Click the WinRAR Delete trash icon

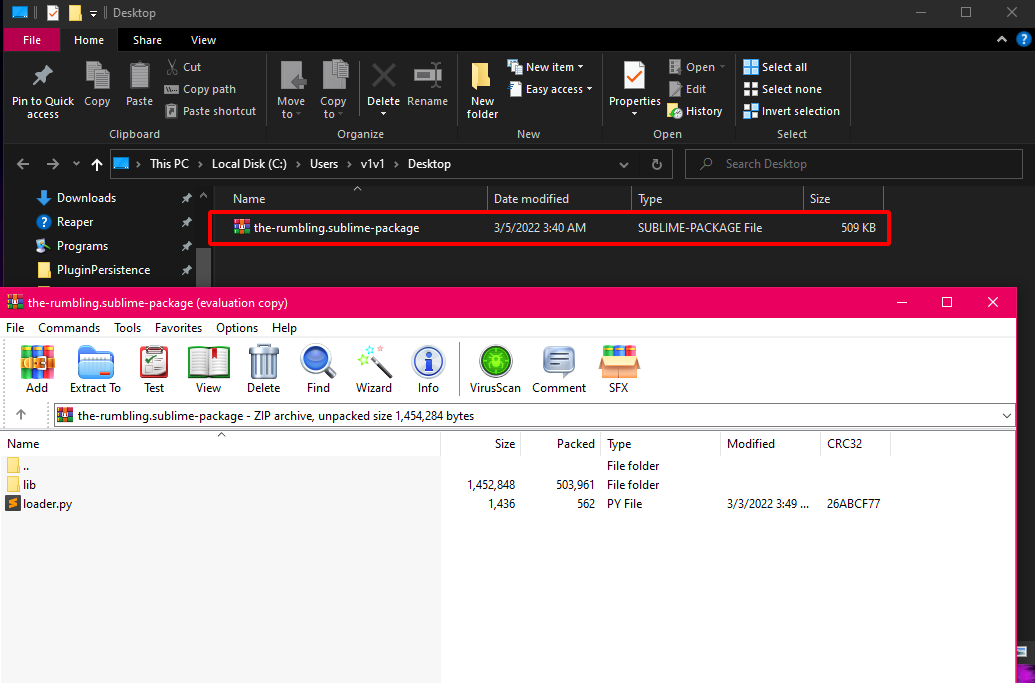(263, 369)
